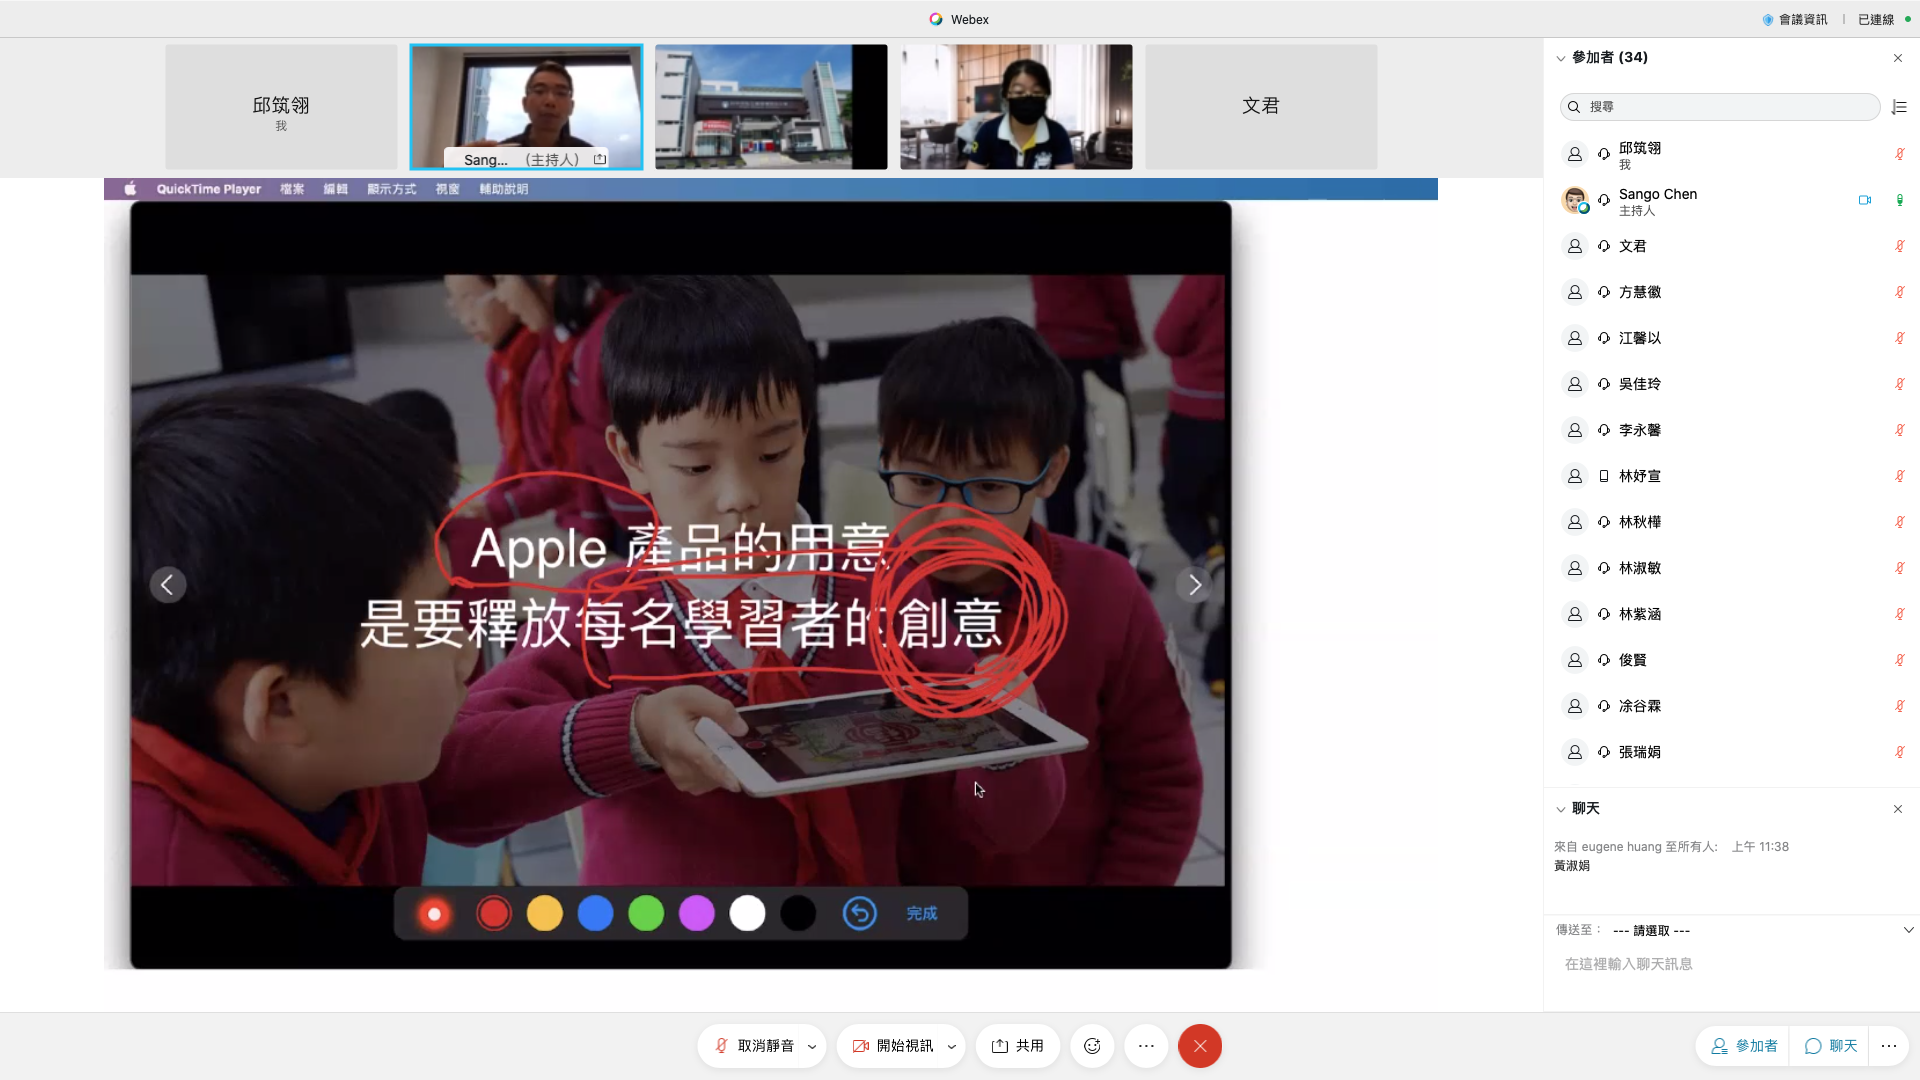Click the sort participants list icon

pos(1899,107)
